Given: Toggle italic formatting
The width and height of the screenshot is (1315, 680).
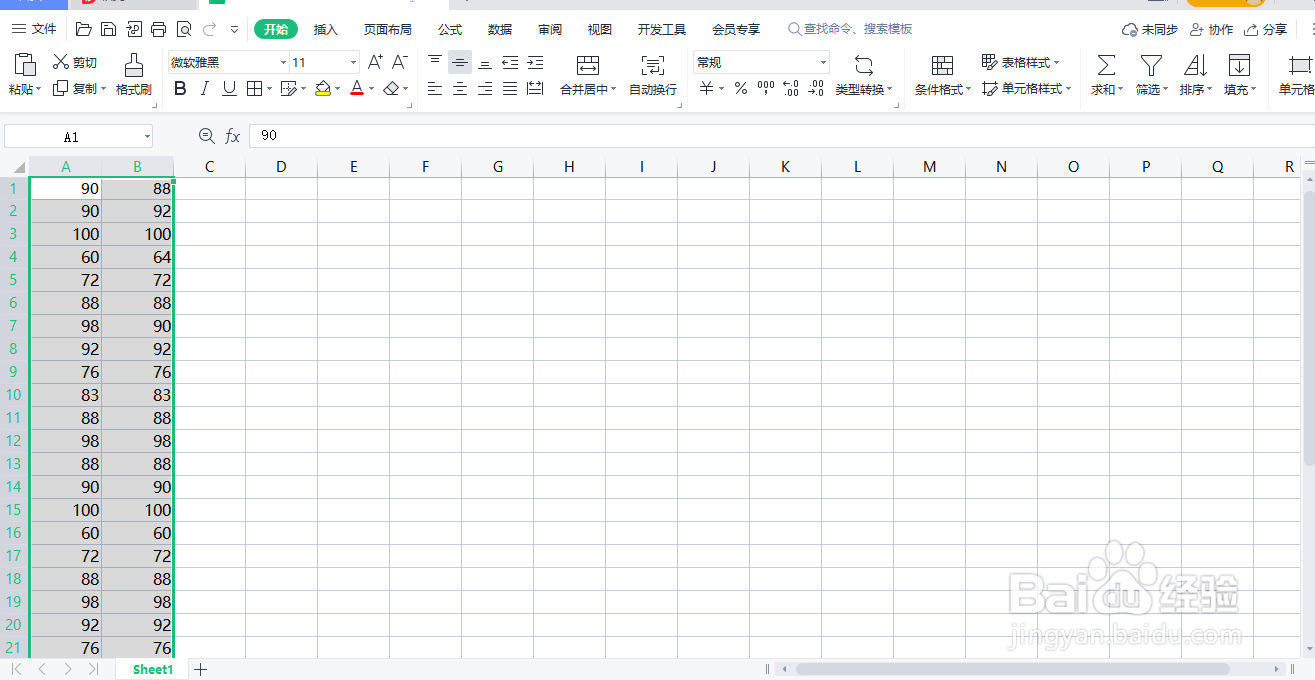Looking at the screenshot, I should pos(205,89).
